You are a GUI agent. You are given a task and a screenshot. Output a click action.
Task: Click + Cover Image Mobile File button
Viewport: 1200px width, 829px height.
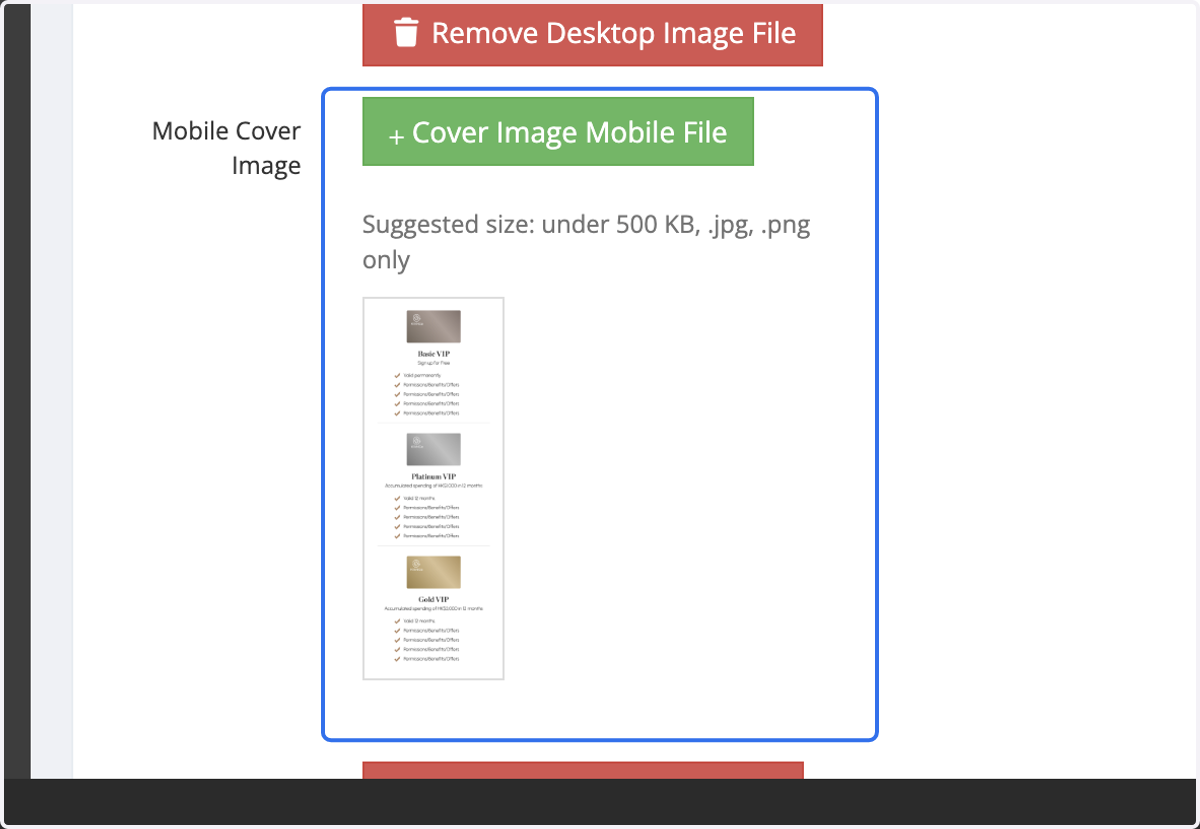pos(558,132)
